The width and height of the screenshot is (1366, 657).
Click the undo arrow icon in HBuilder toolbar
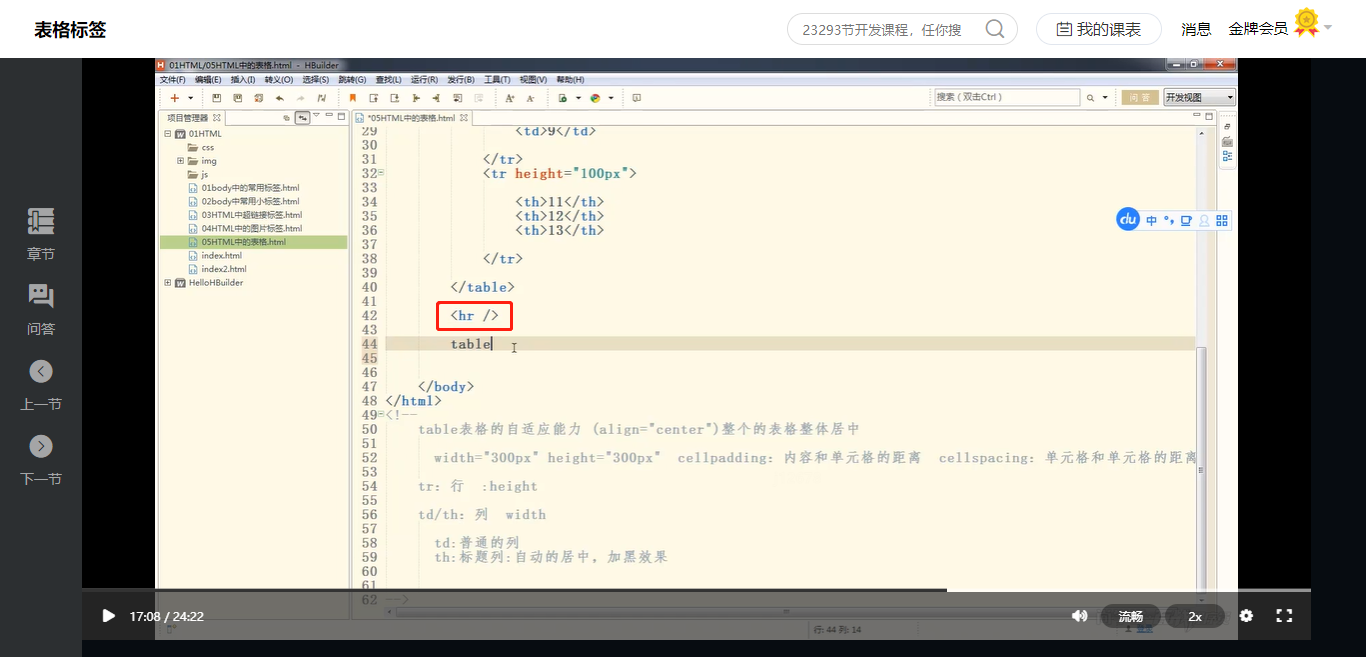point(279,98)
